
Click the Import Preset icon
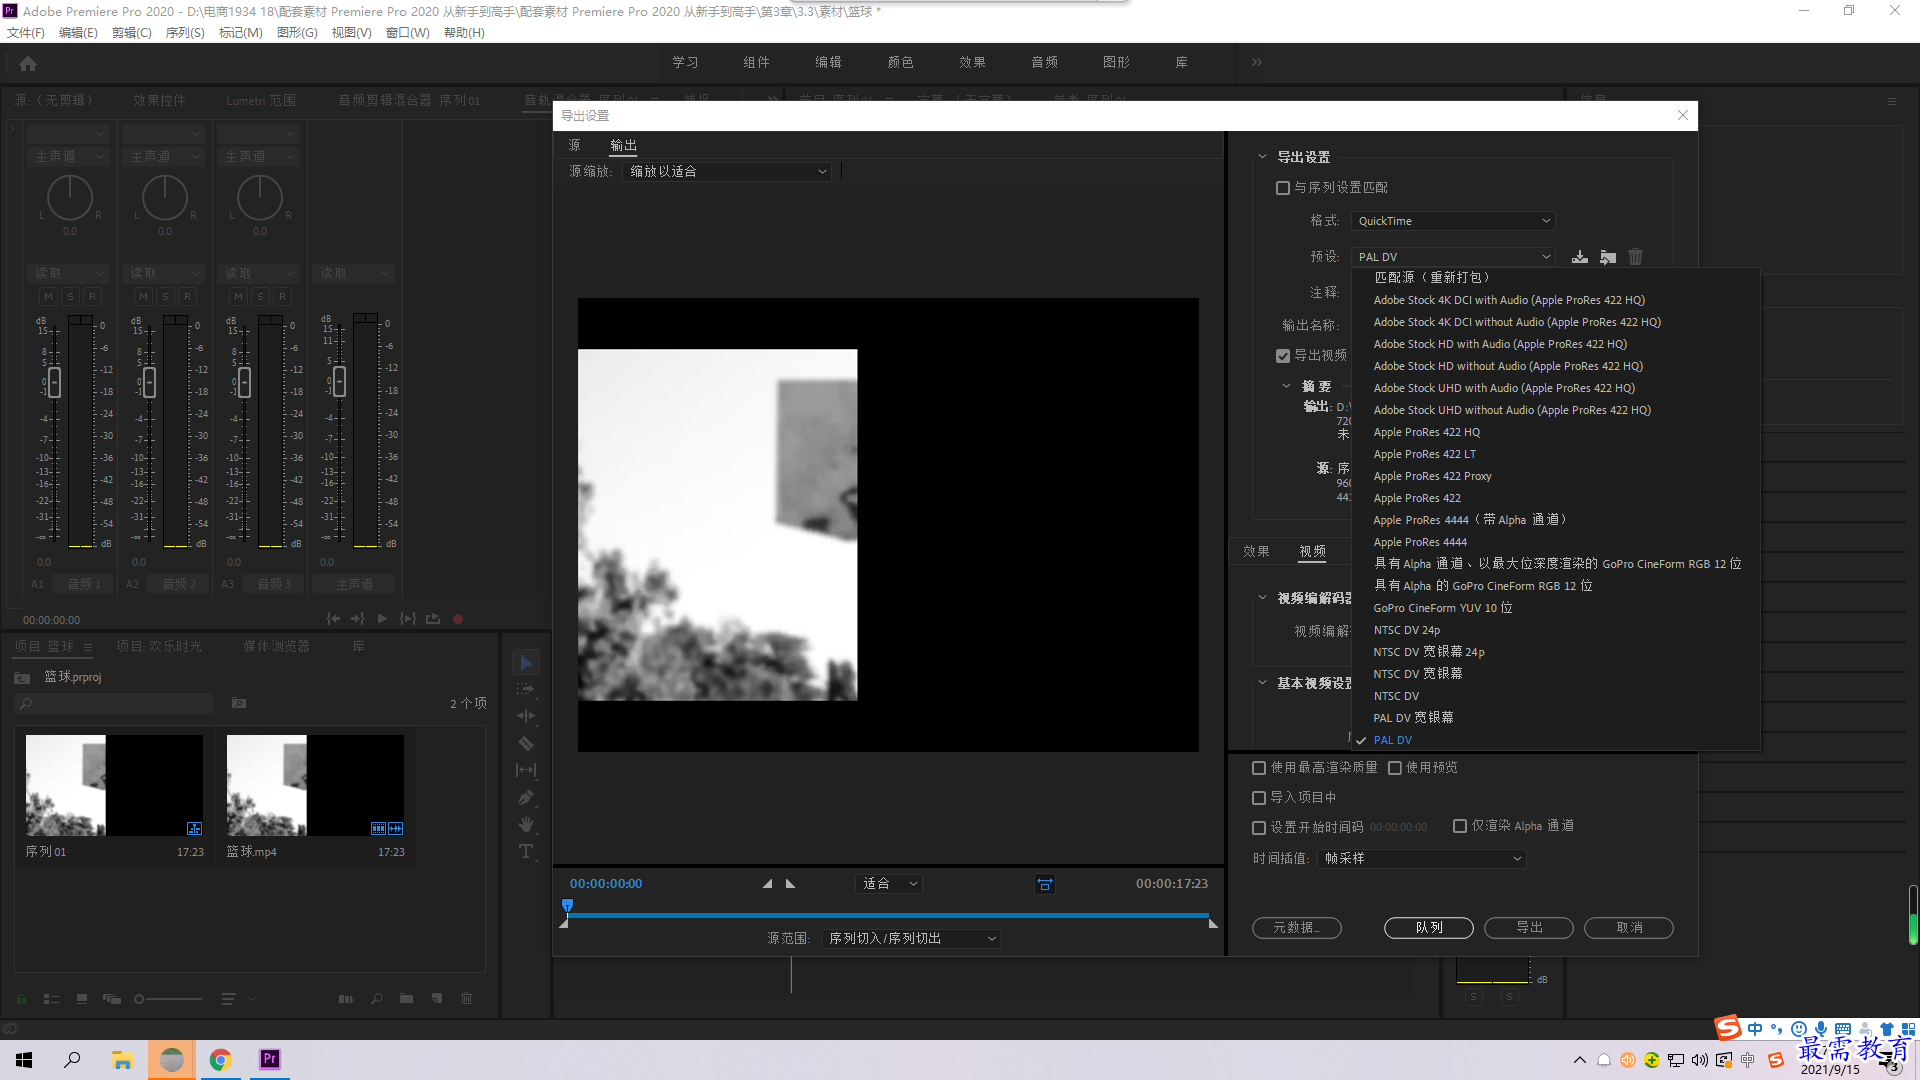[x=1608, y=257]
